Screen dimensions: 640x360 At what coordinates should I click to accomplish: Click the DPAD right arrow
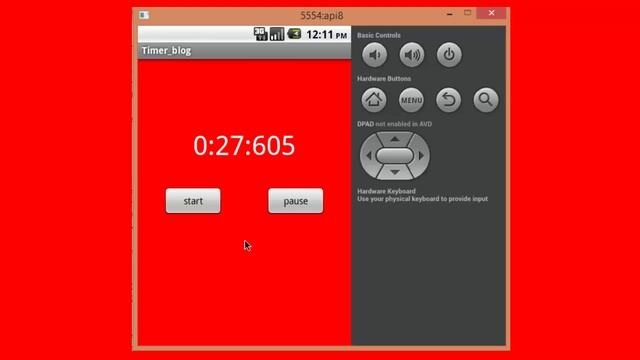click(421, 156)
